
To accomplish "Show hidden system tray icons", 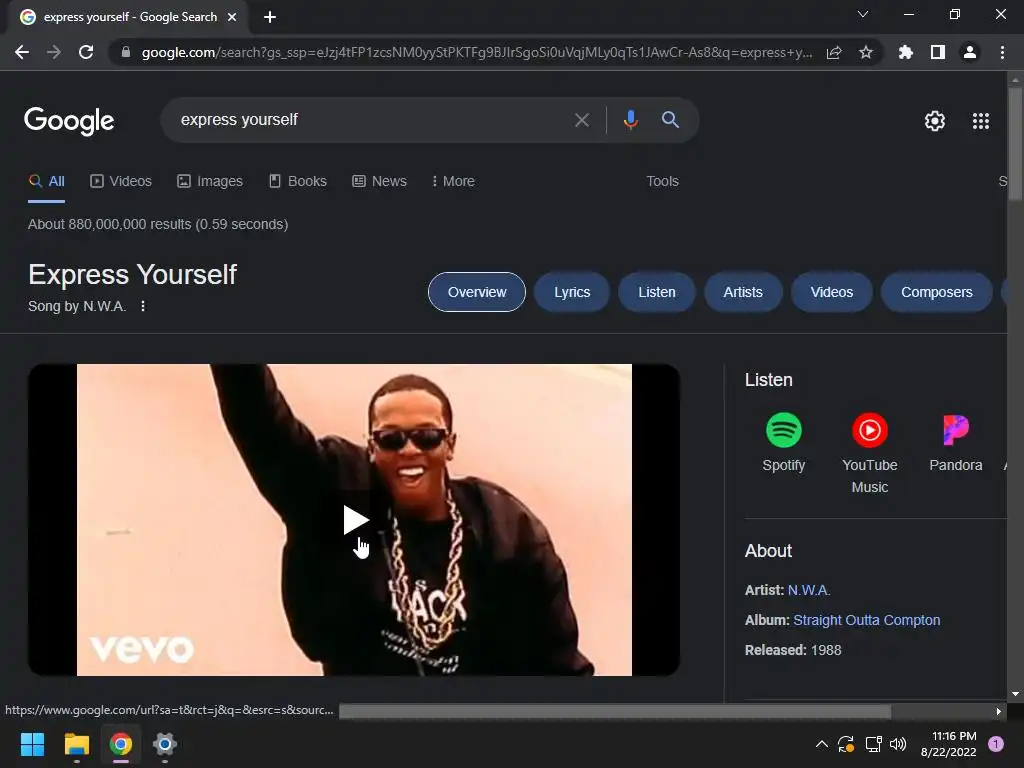I will pos(822,744).
